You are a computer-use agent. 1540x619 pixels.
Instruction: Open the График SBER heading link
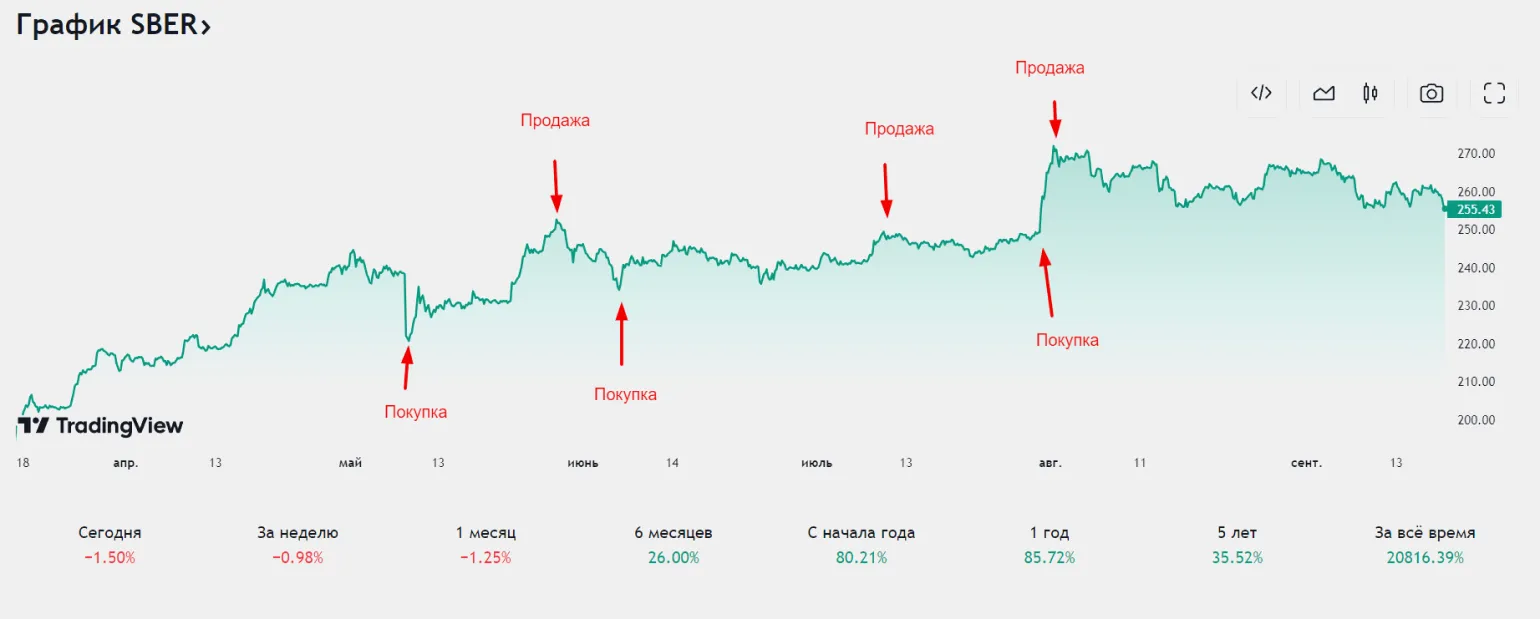click(x=113, y=26)
